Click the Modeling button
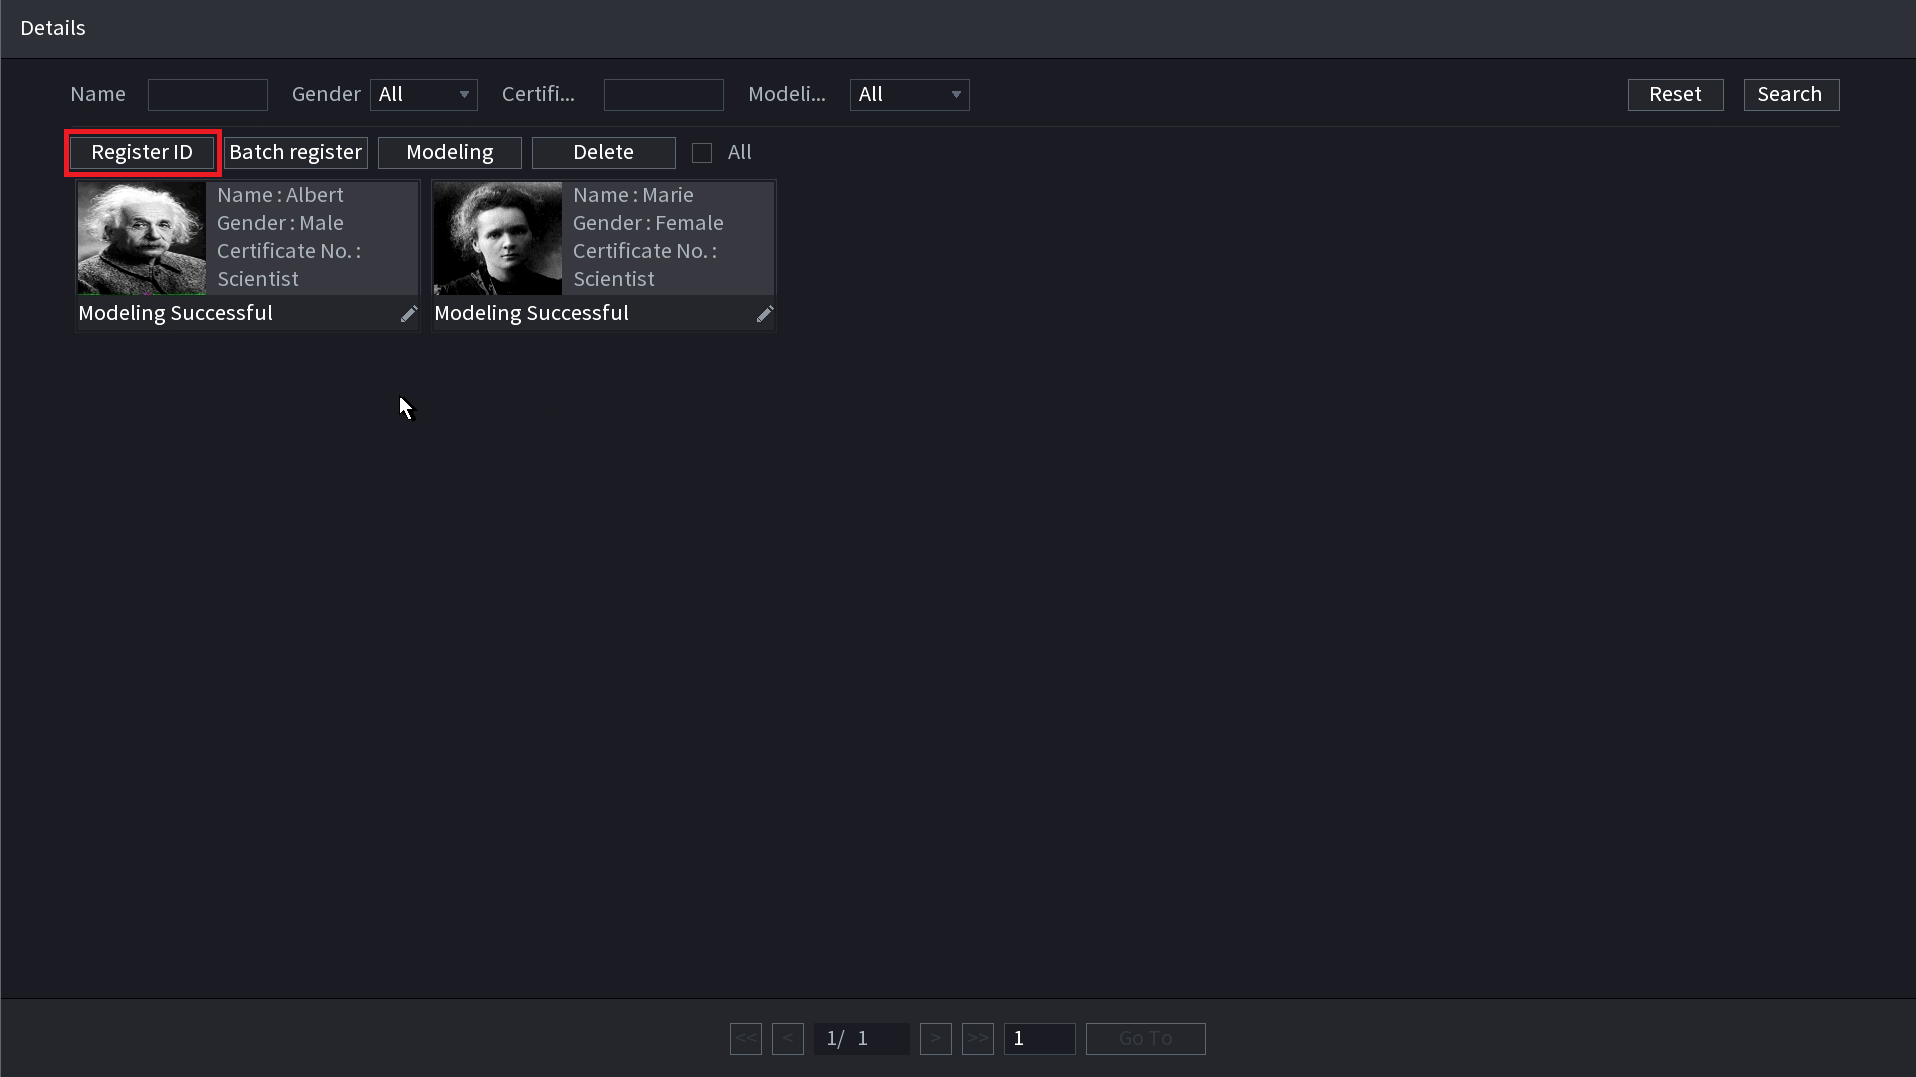This screenshot has width=1916, height=1077. click(450, 153)
